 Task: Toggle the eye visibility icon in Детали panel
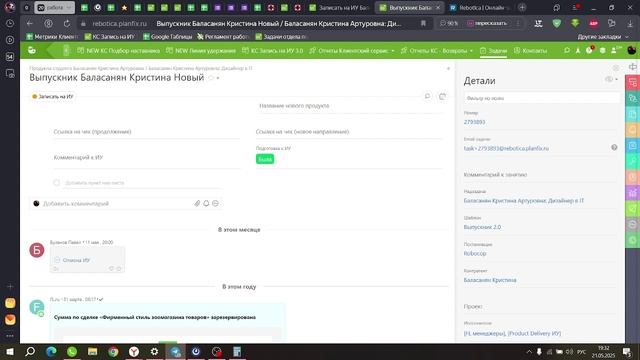pyautogui.click(x=609, y=80)
